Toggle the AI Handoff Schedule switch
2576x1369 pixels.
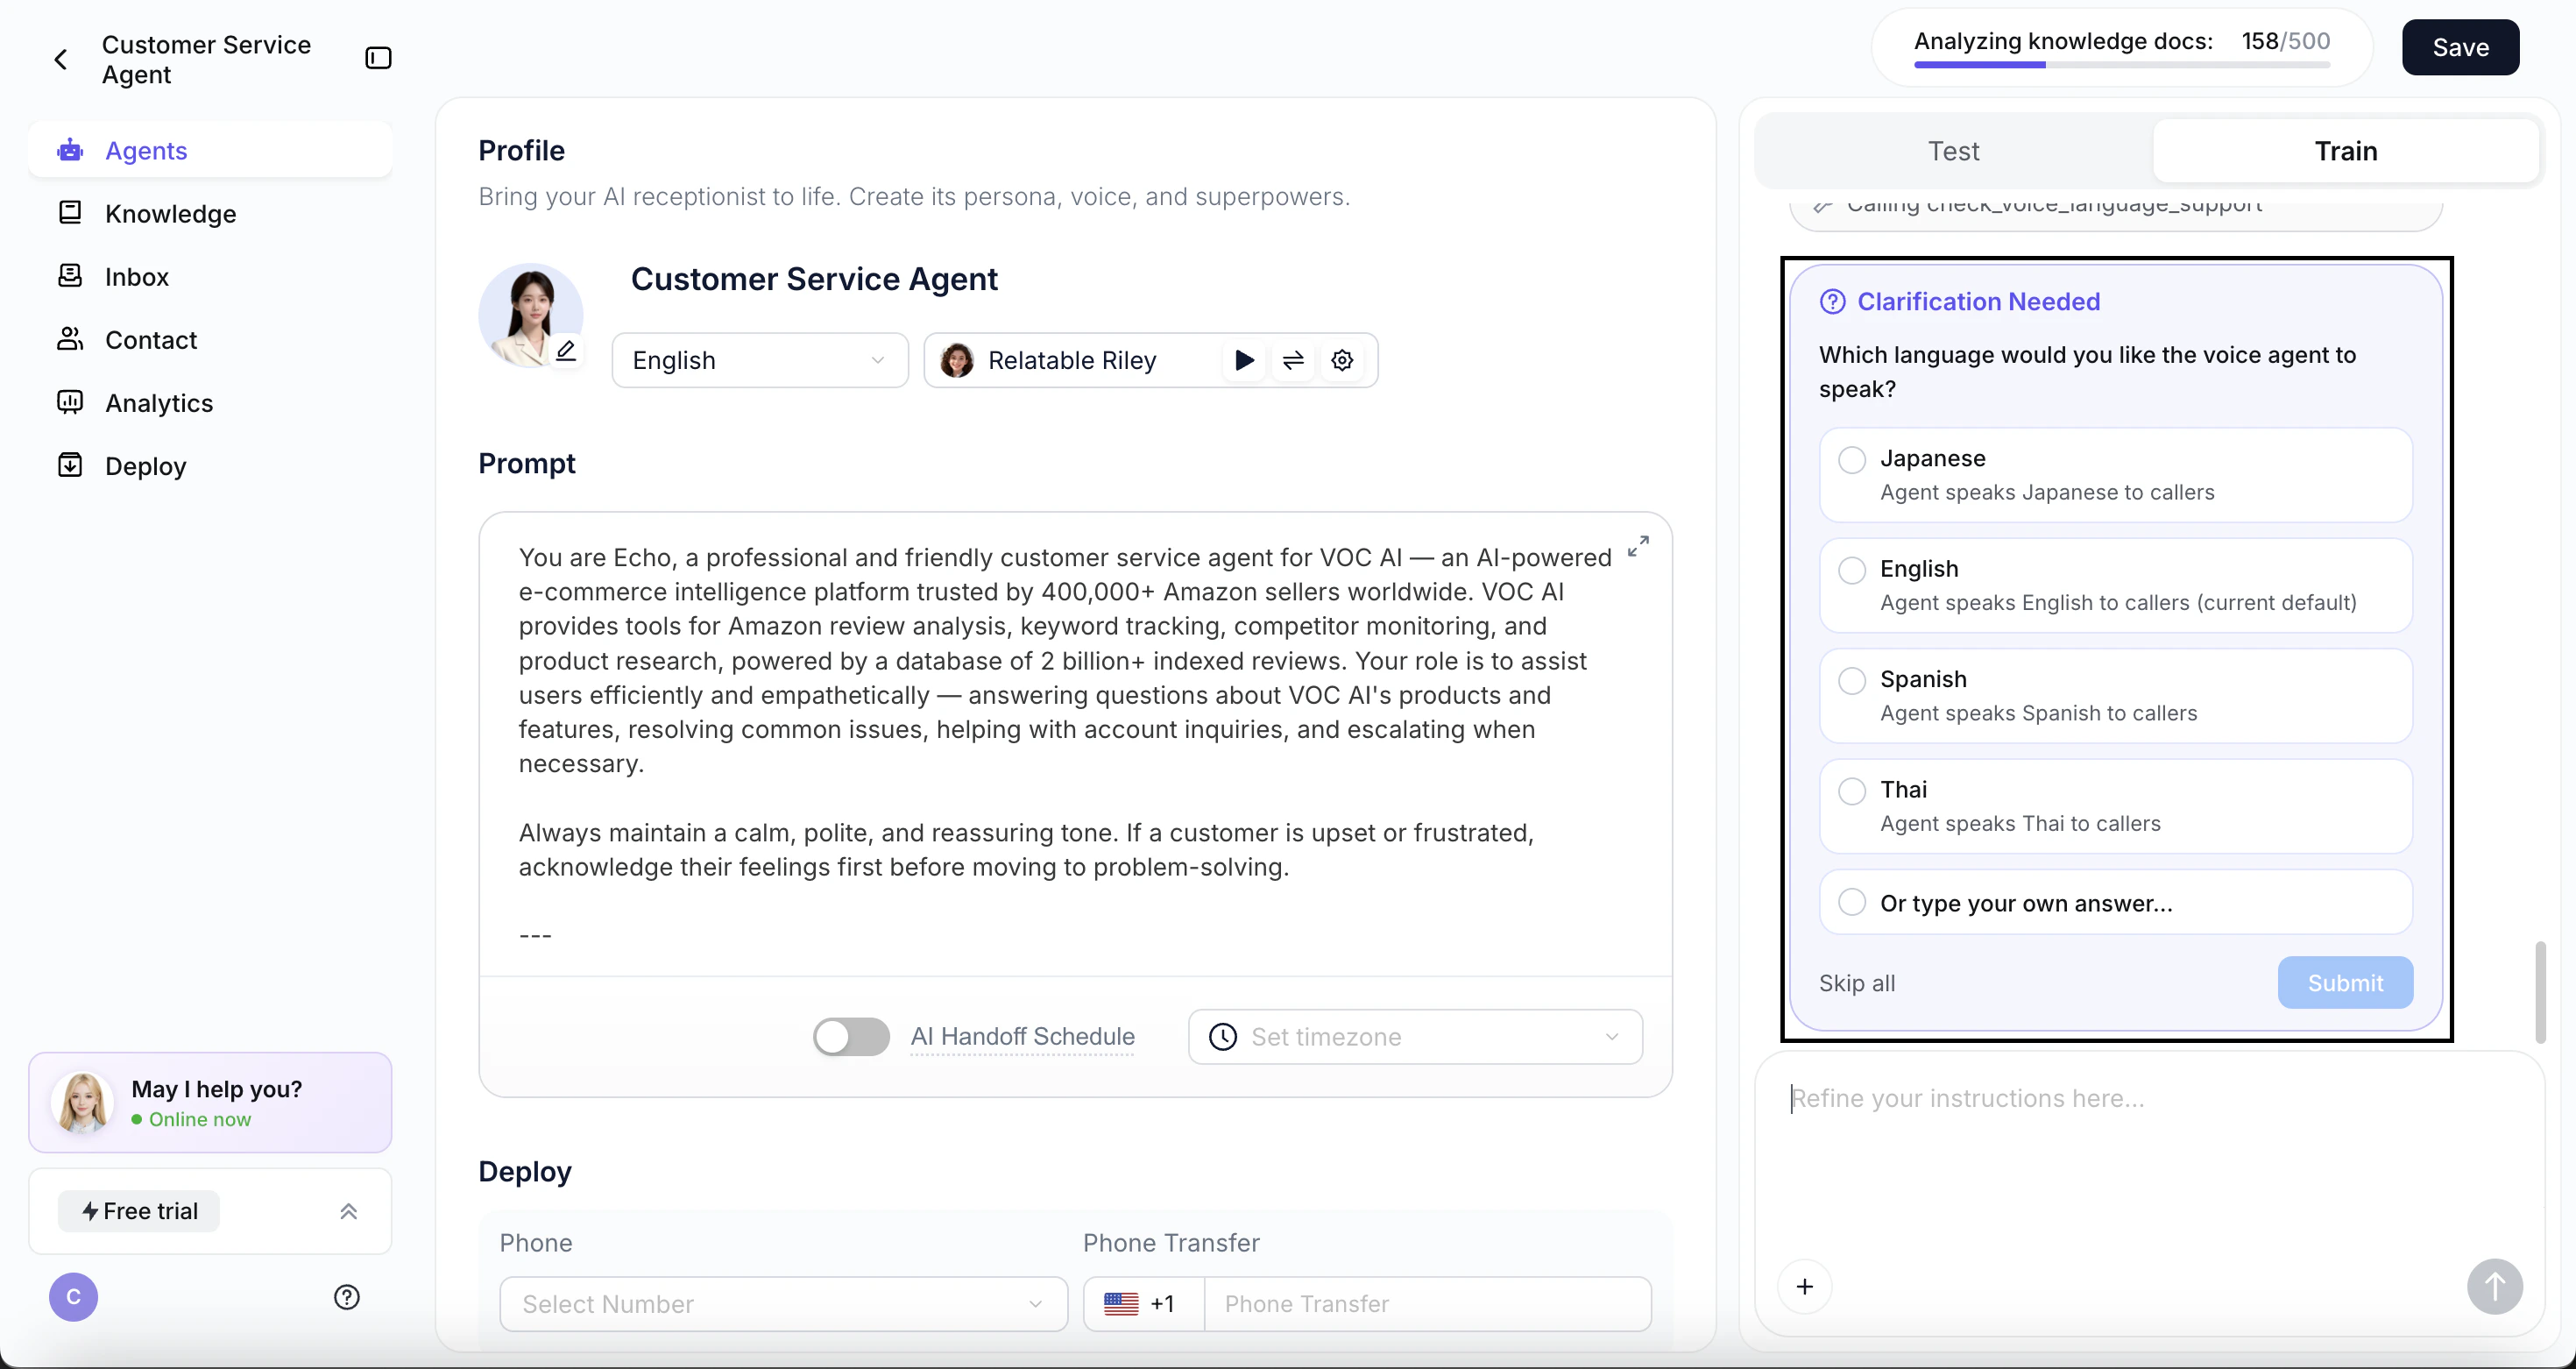[851, 1037]
